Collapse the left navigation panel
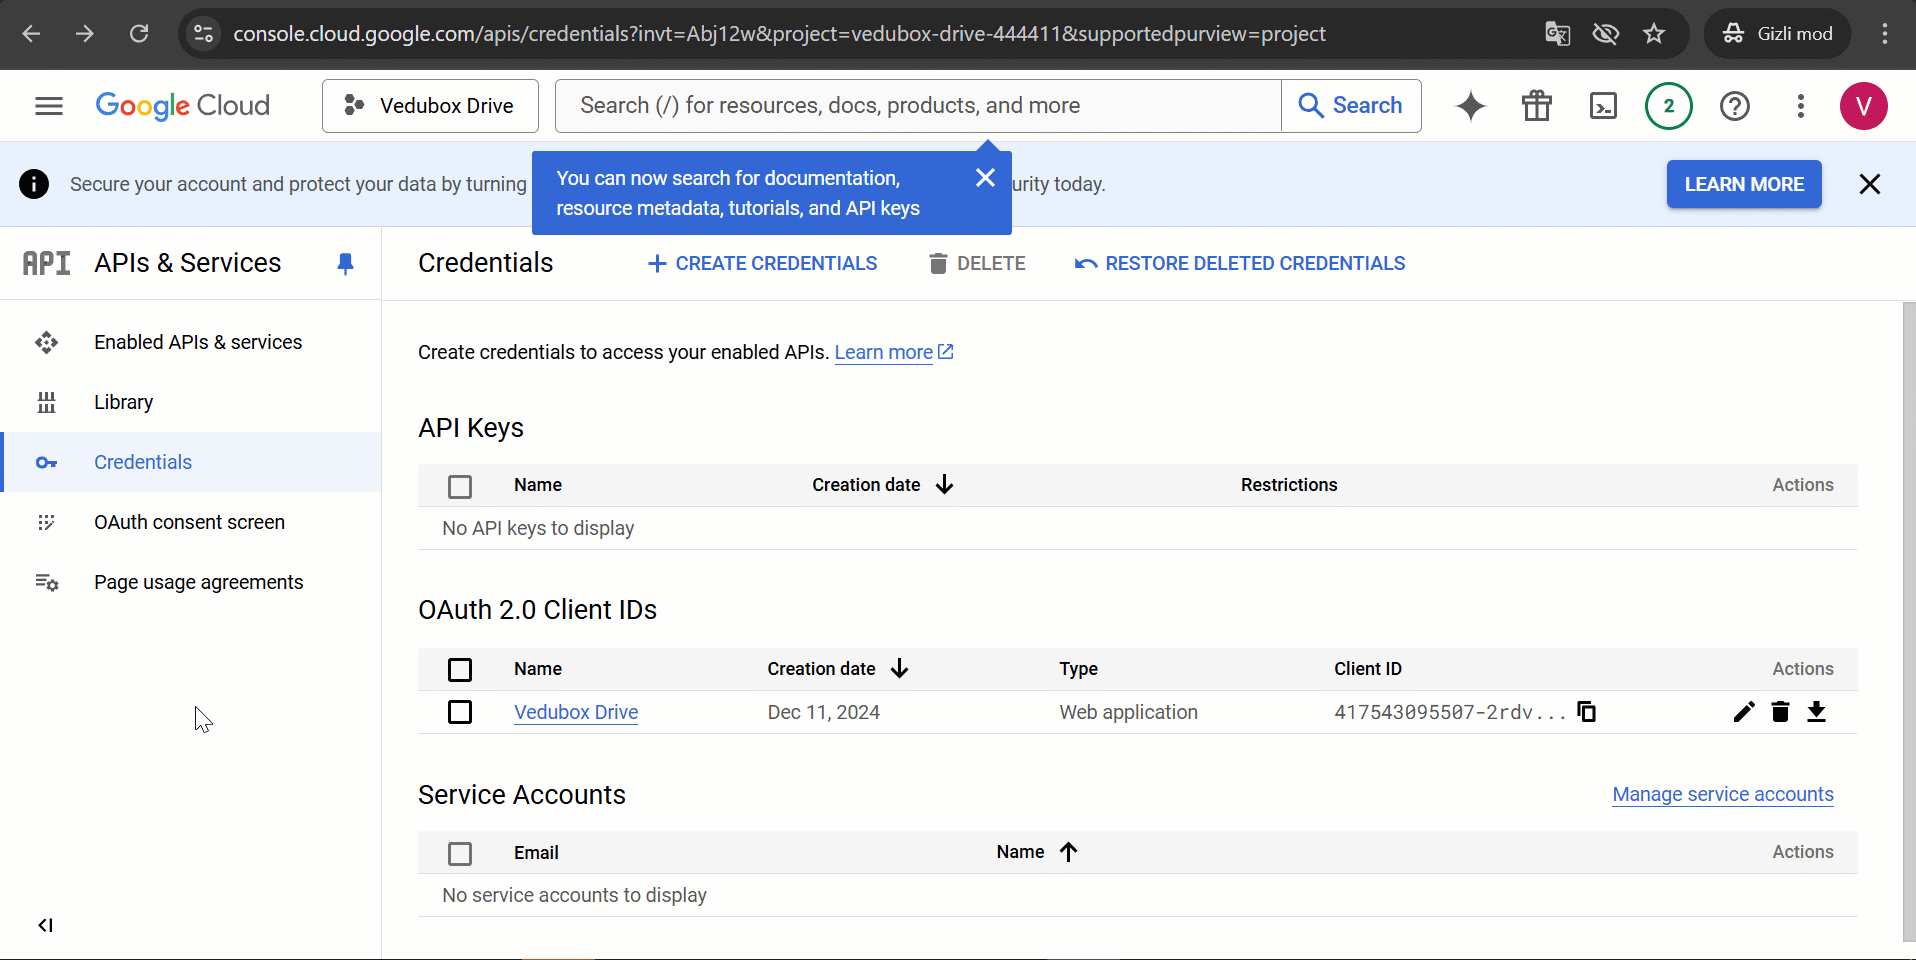Image resolution: width=1916 pixels, height=960 pixels. click(45, 925)
